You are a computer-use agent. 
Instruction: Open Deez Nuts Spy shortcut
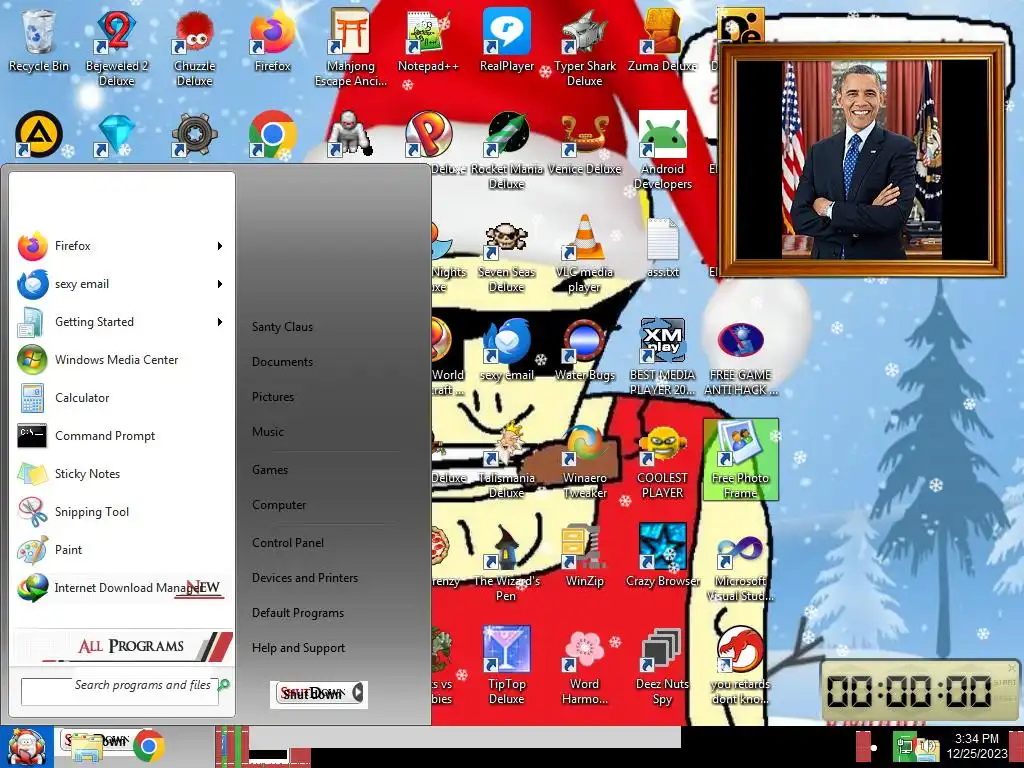pyautogui.click(x=662, y=666)
